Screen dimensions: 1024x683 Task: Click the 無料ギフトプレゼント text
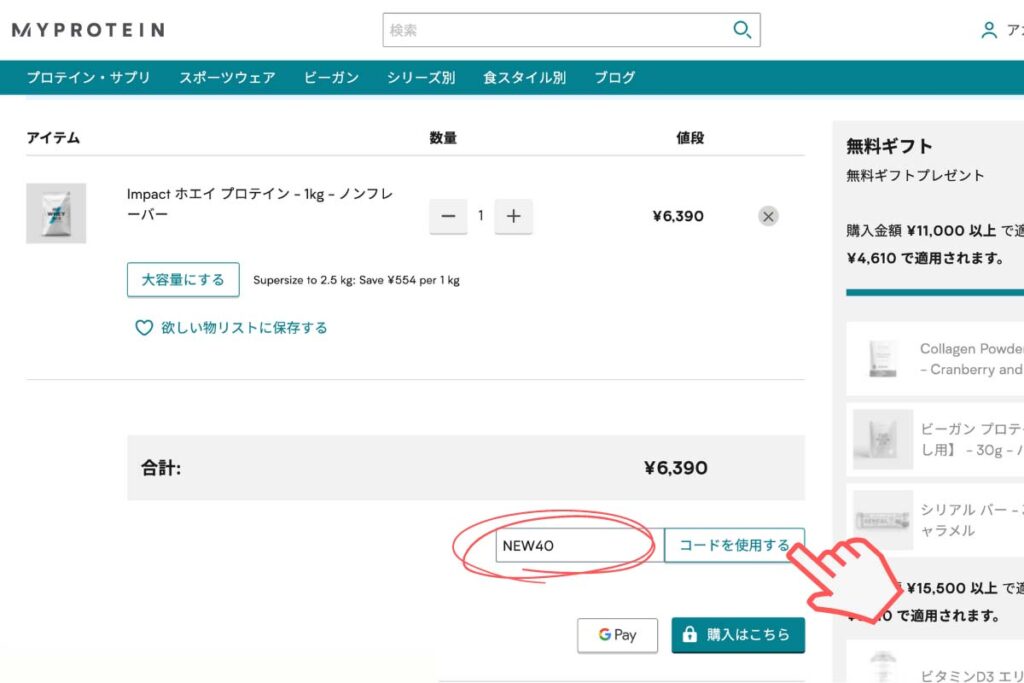coord(915,176)
